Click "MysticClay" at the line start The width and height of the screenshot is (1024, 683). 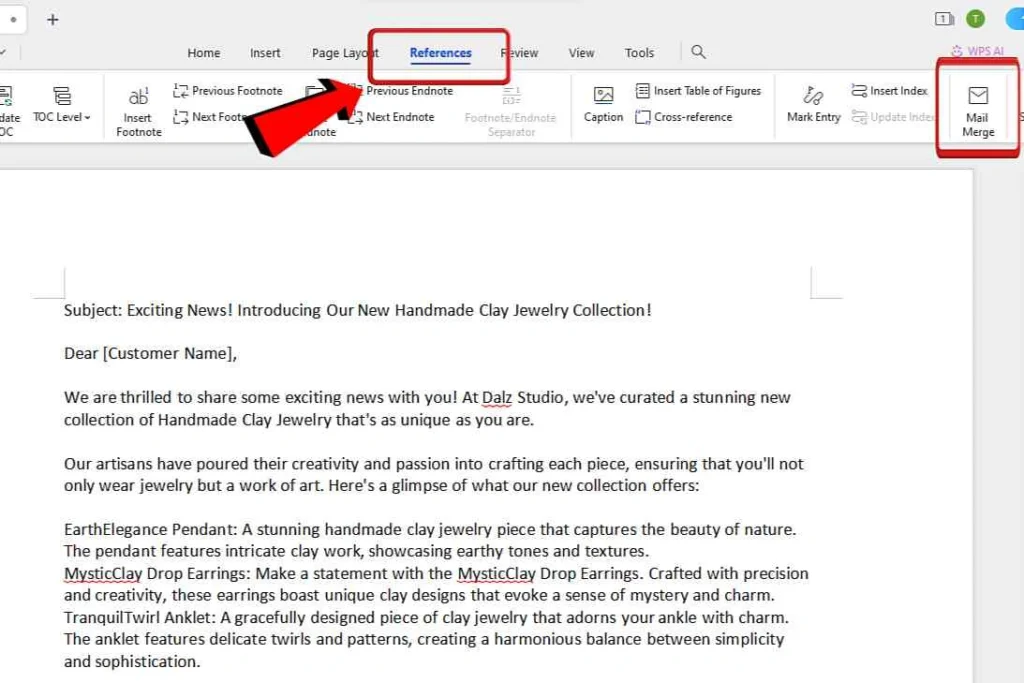click(103, 573)
